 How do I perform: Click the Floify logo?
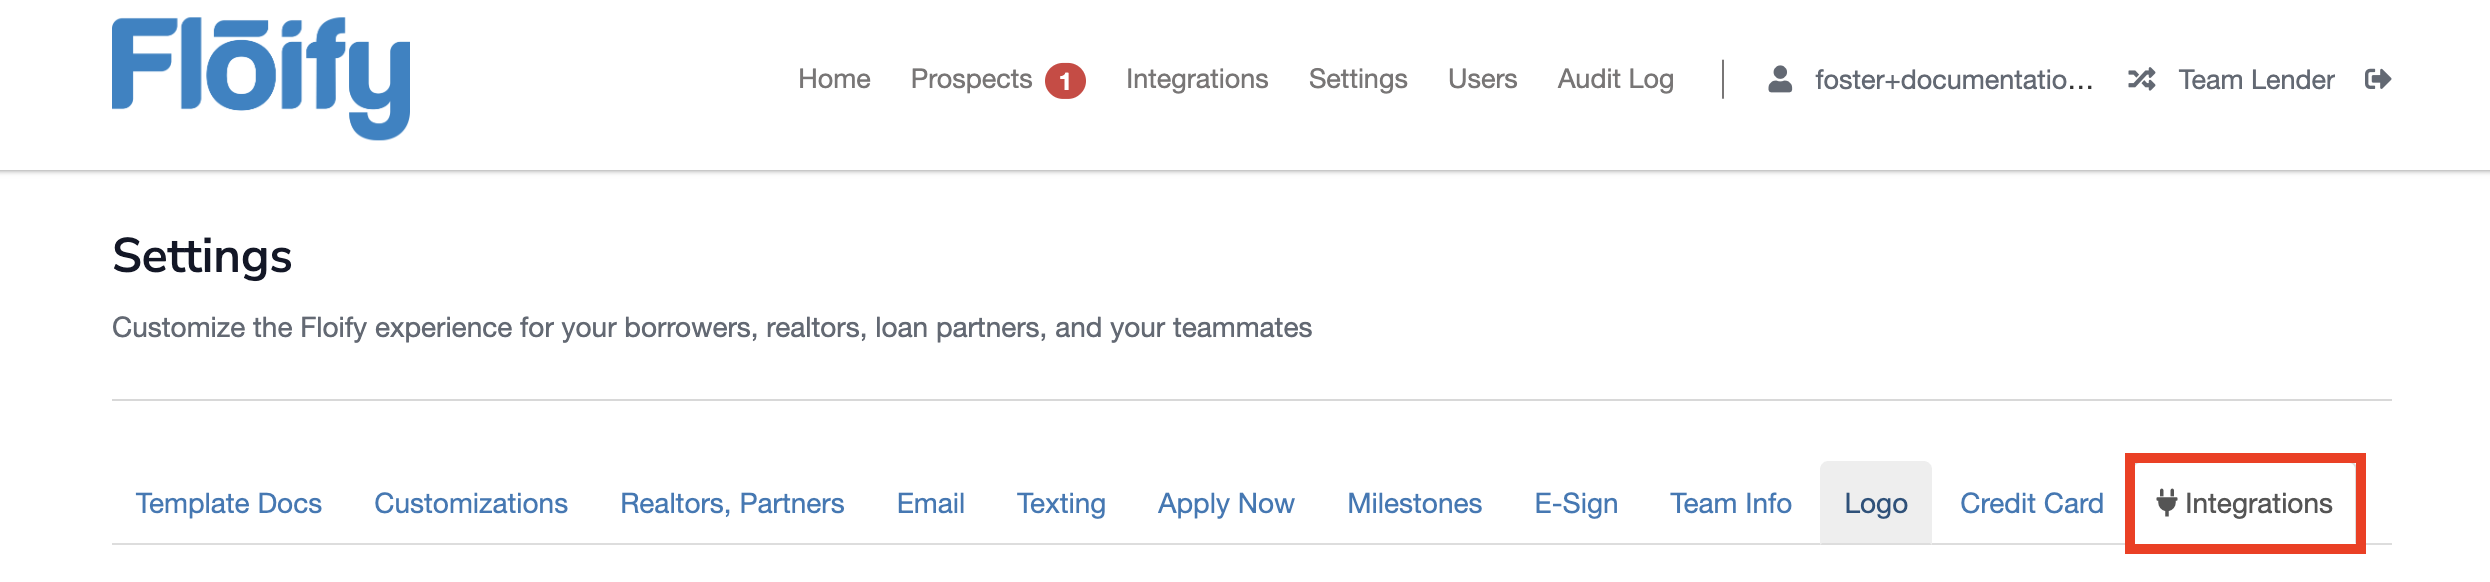point(262,75)
